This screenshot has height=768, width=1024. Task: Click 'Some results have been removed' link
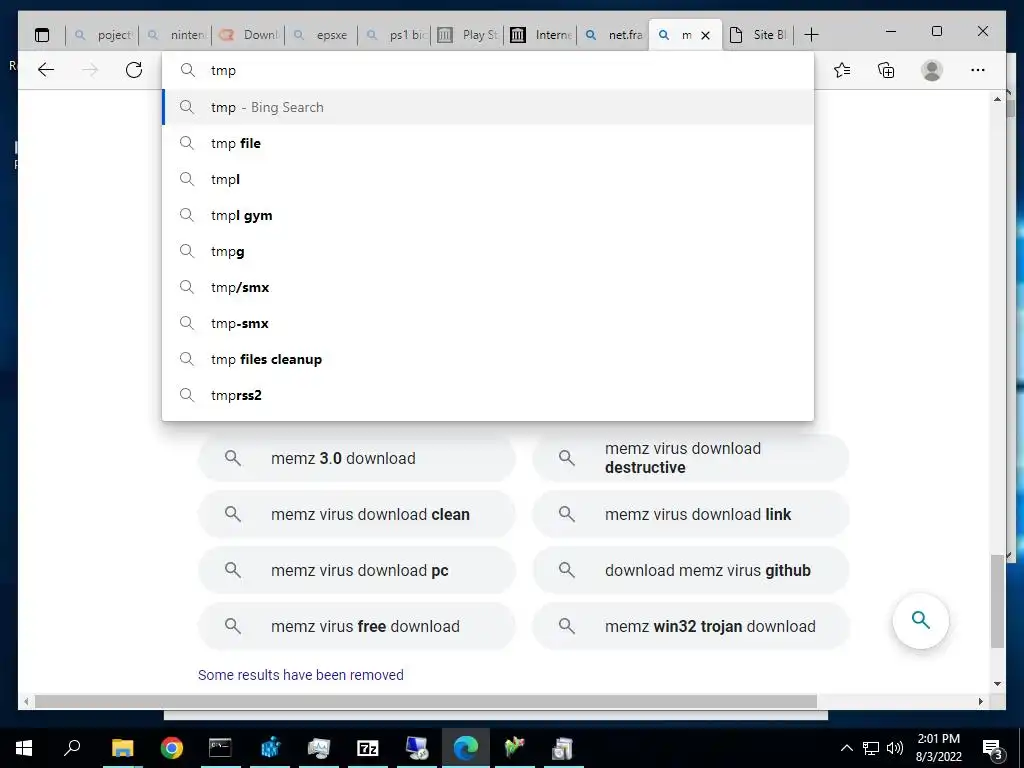click(x=301, y=675)
